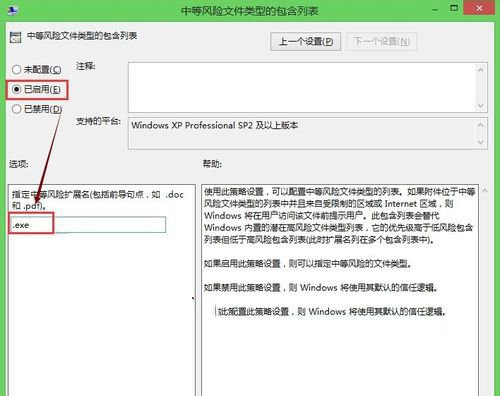The image size is (500, 396).
Task: Click up arrow of supported platform scrollbar
Action: (x=481, y=125)
